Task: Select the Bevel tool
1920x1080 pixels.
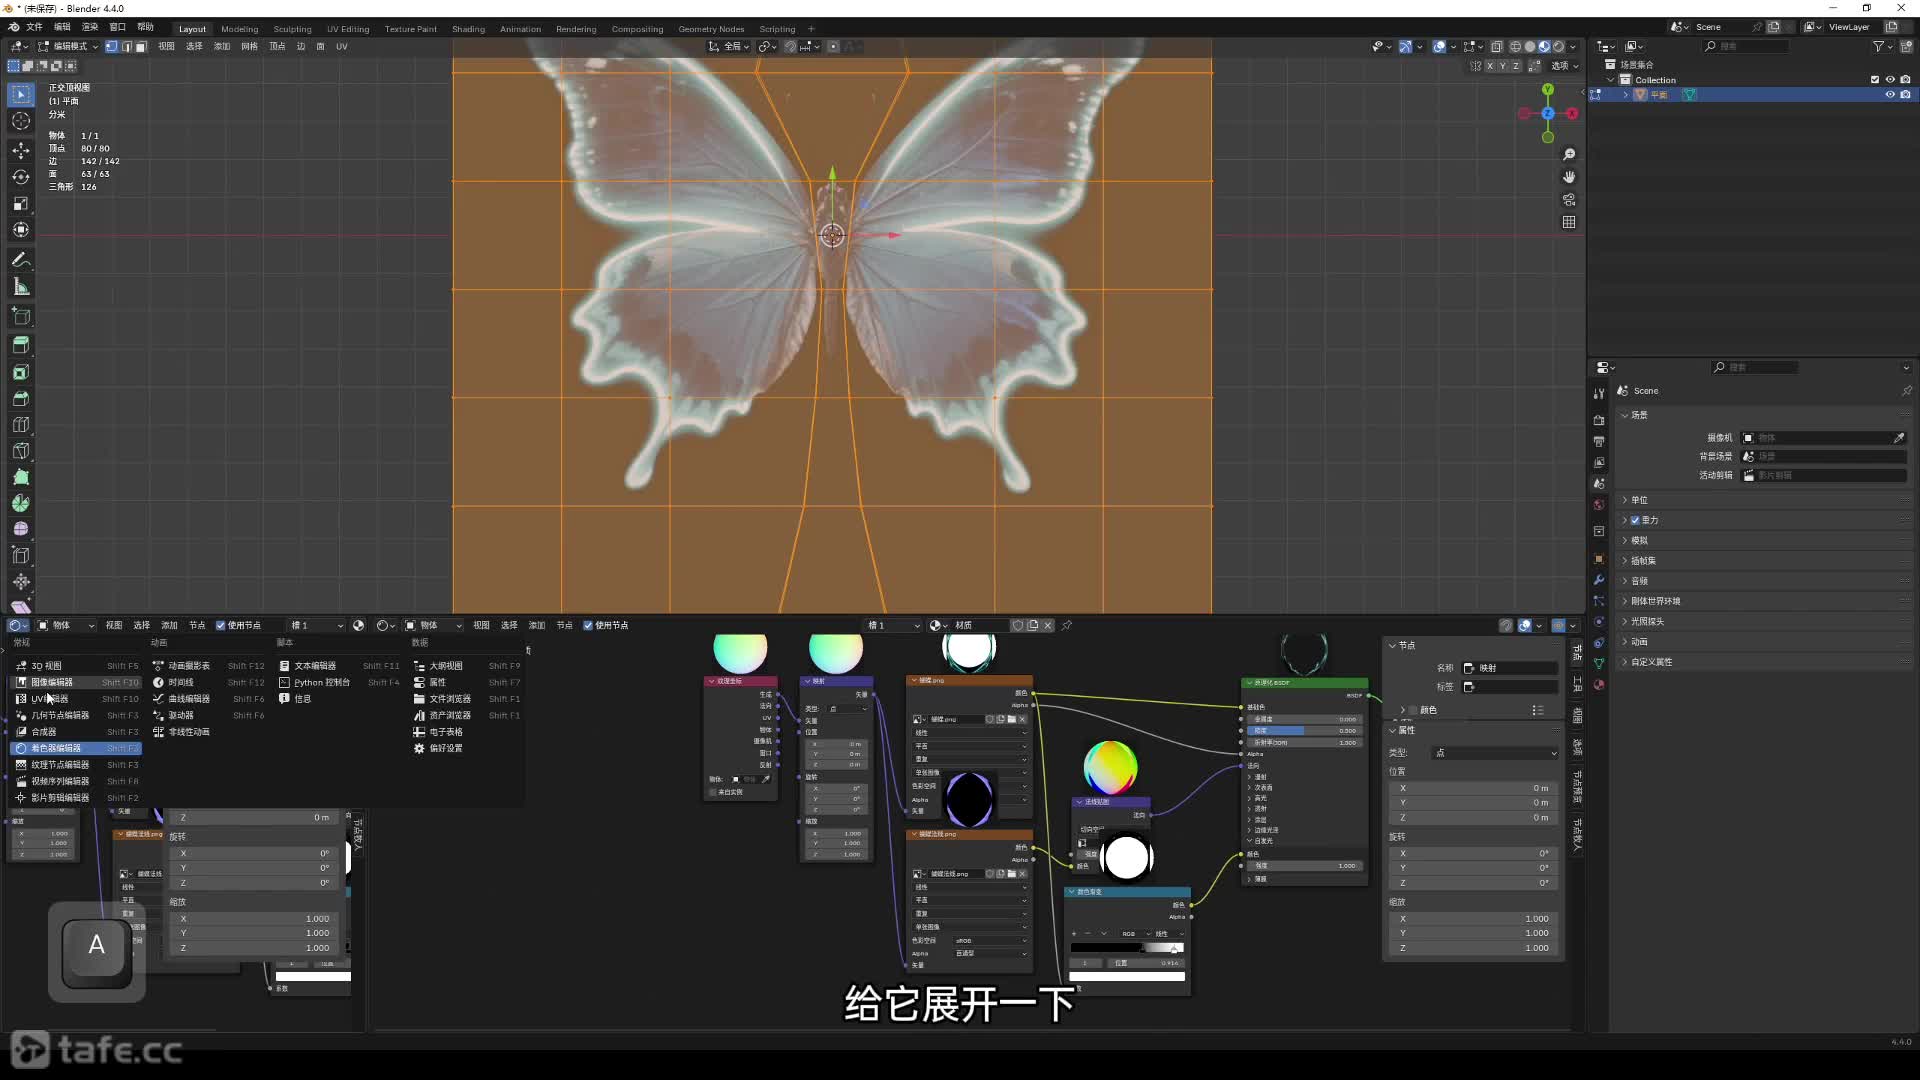Action: coord(21,398)
